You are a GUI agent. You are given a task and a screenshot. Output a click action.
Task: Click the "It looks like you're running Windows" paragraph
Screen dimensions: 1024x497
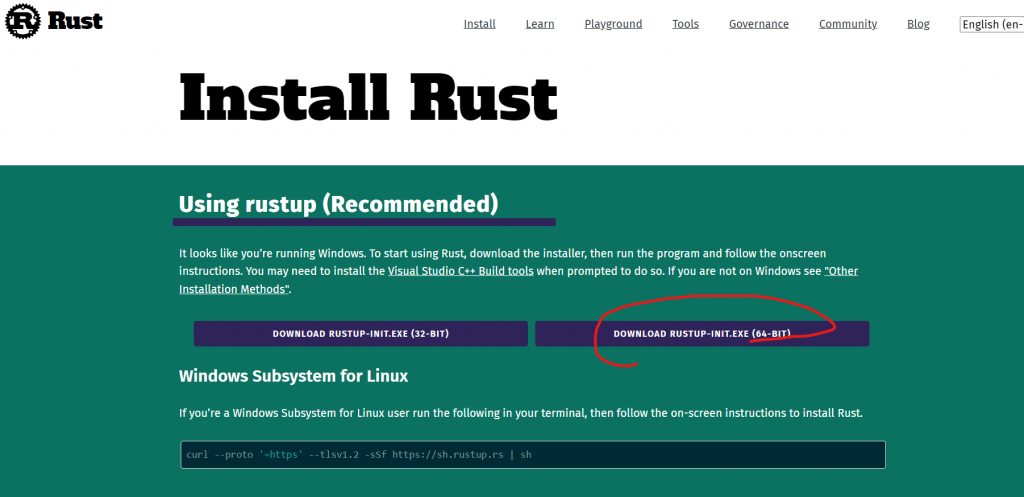coord(519,271)
